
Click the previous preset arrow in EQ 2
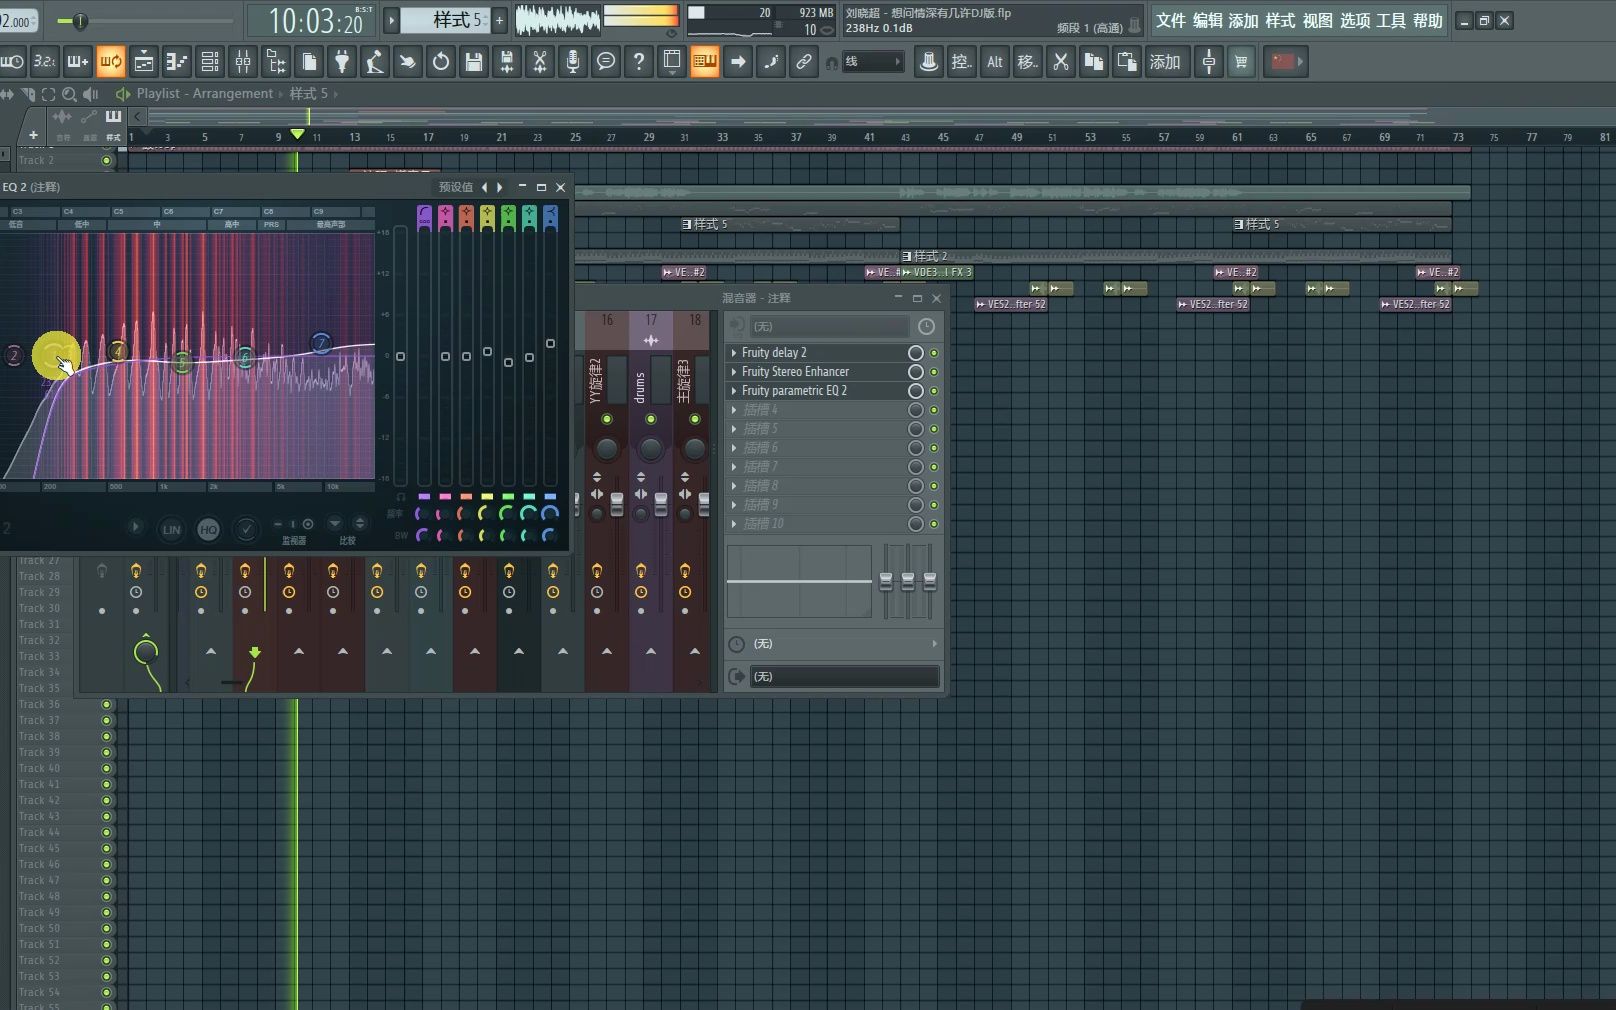point(485,187)
